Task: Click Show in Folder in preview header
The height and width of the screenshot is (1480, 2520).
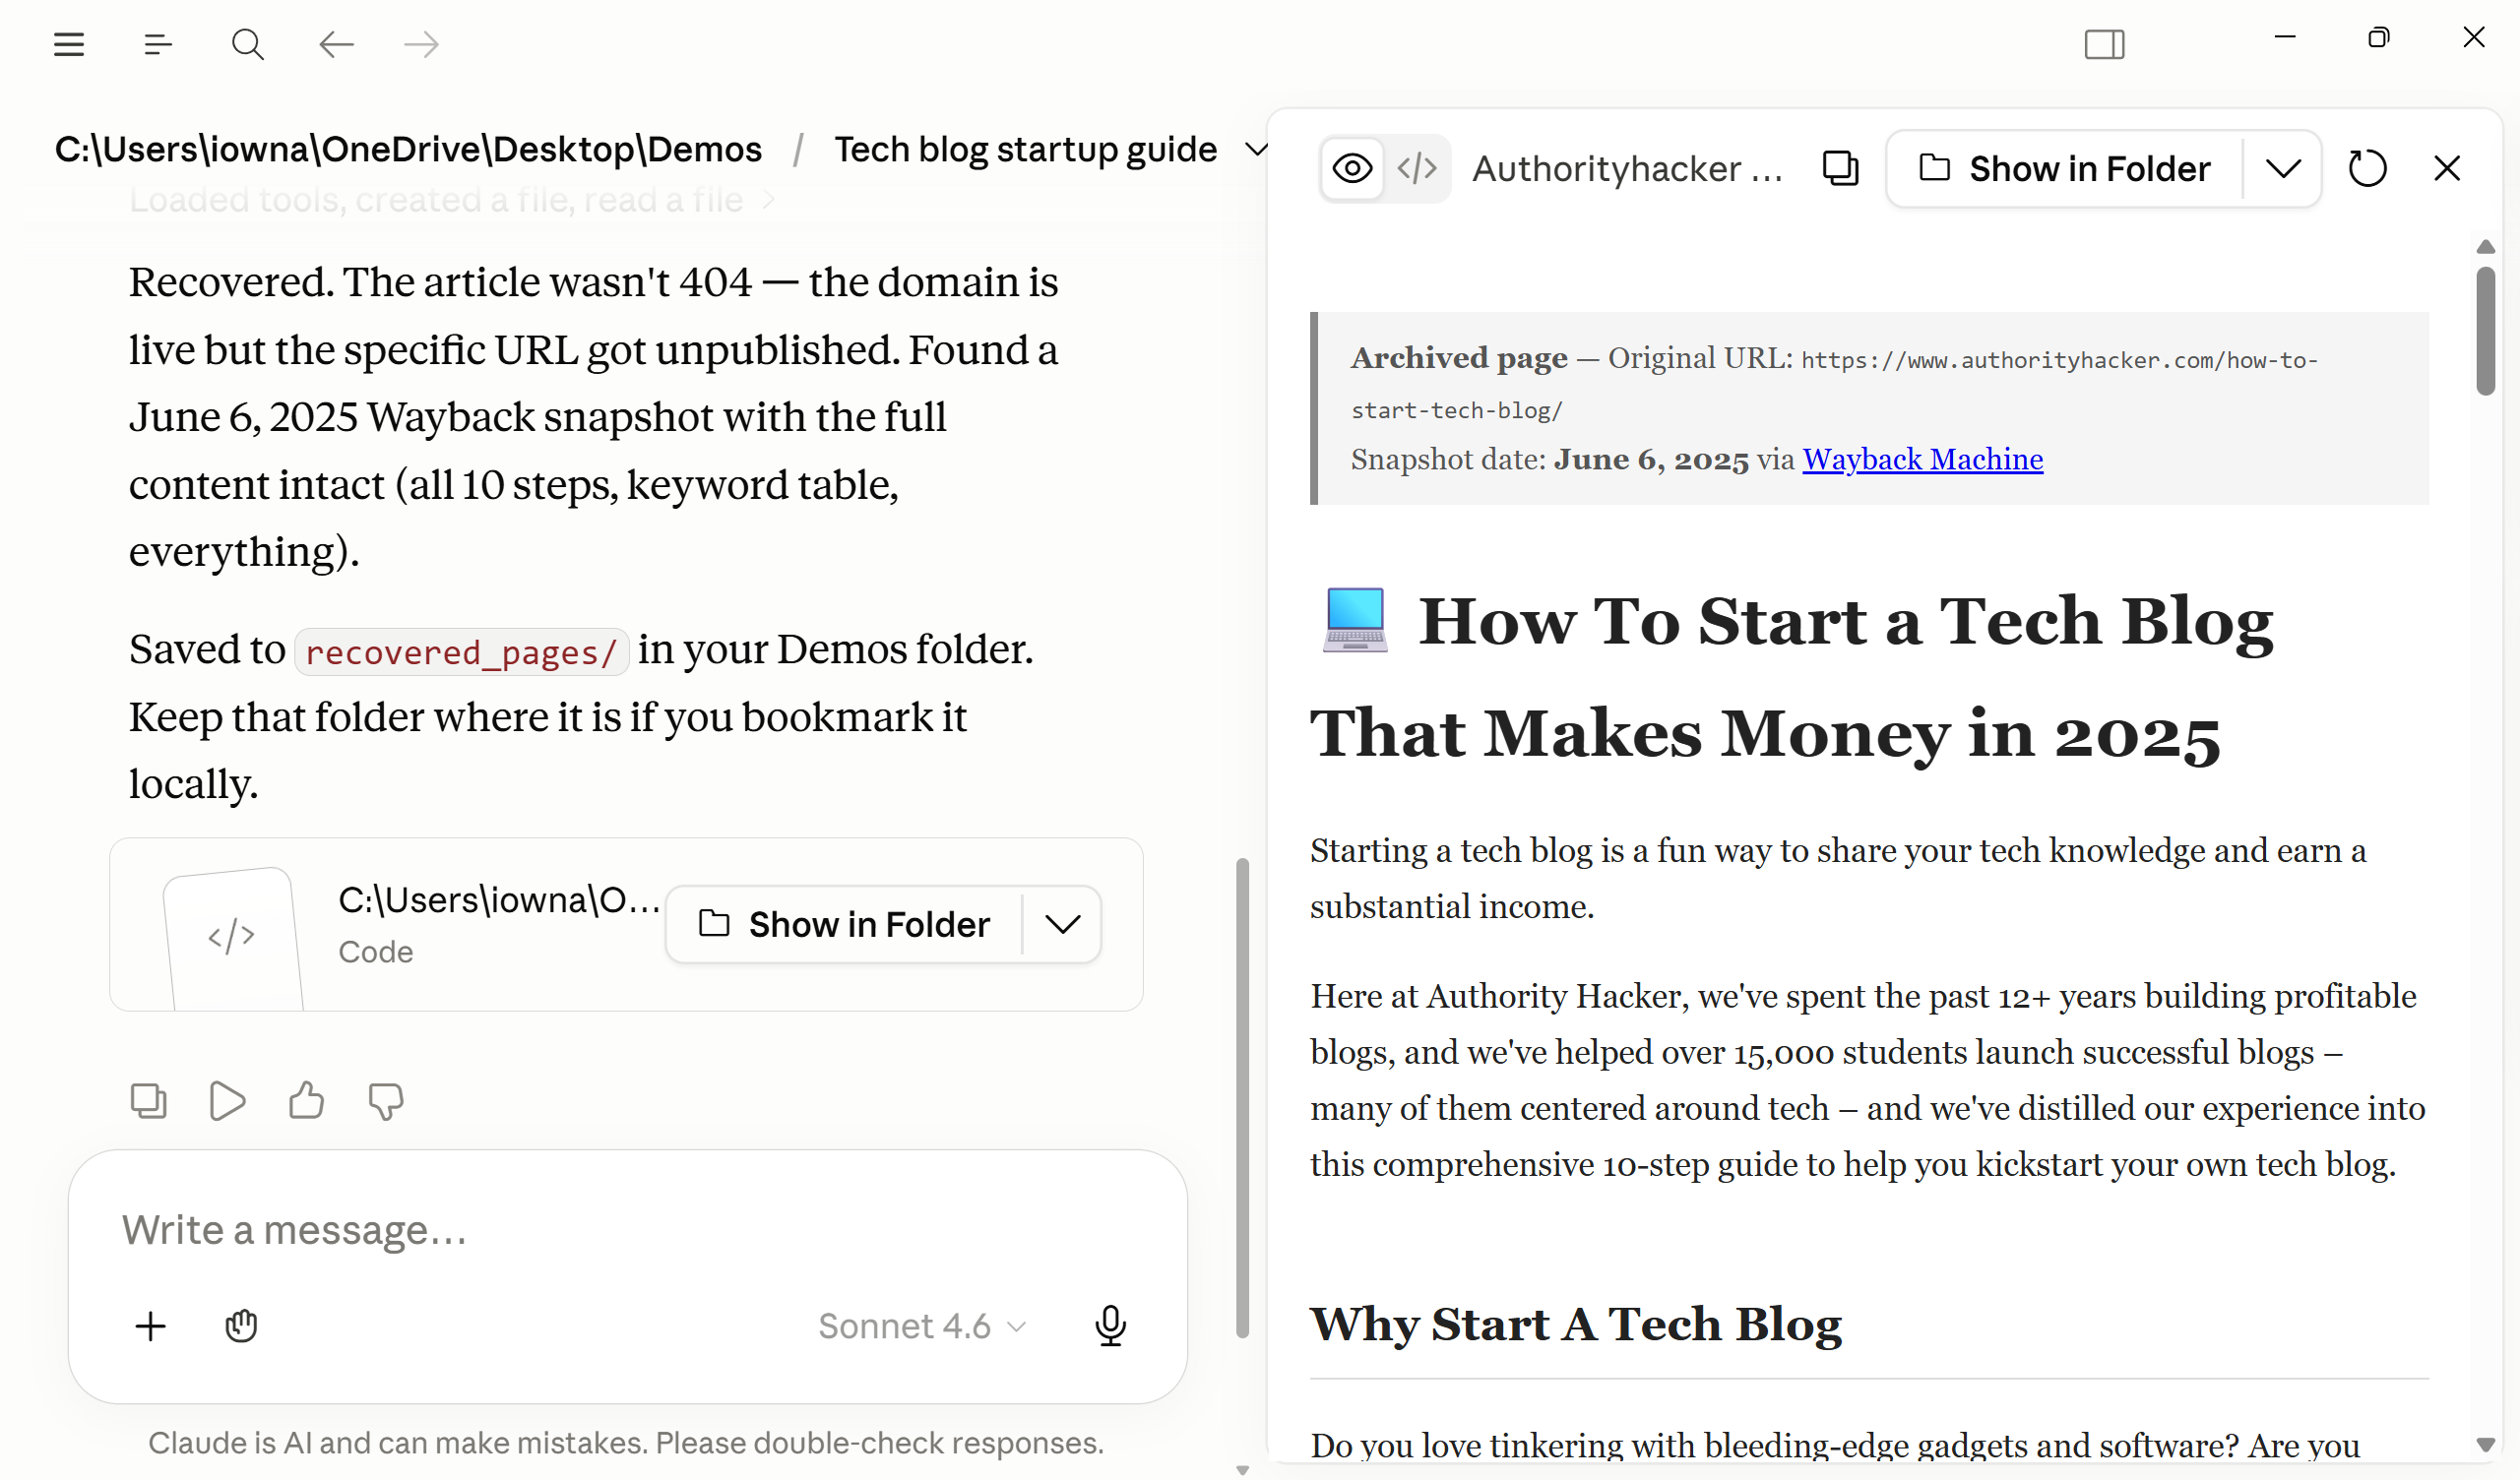Action: (x=2065, y=168)
